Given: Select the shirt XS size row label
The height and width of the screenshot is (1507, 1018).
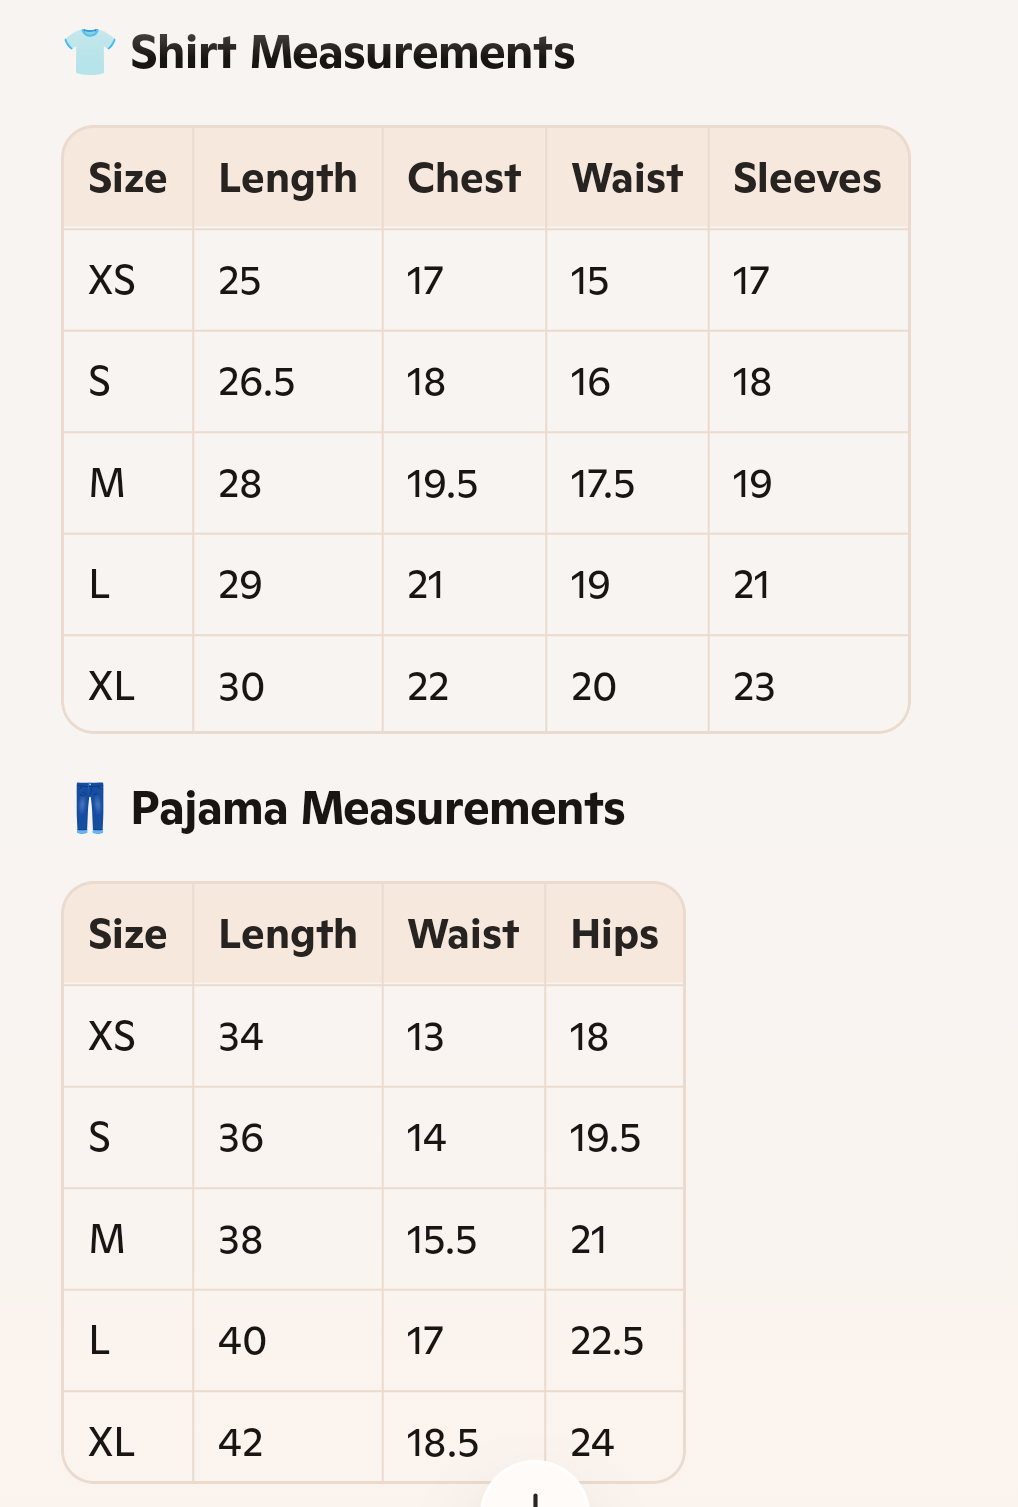Looking at the screenshot, I should tap(112, 281).
